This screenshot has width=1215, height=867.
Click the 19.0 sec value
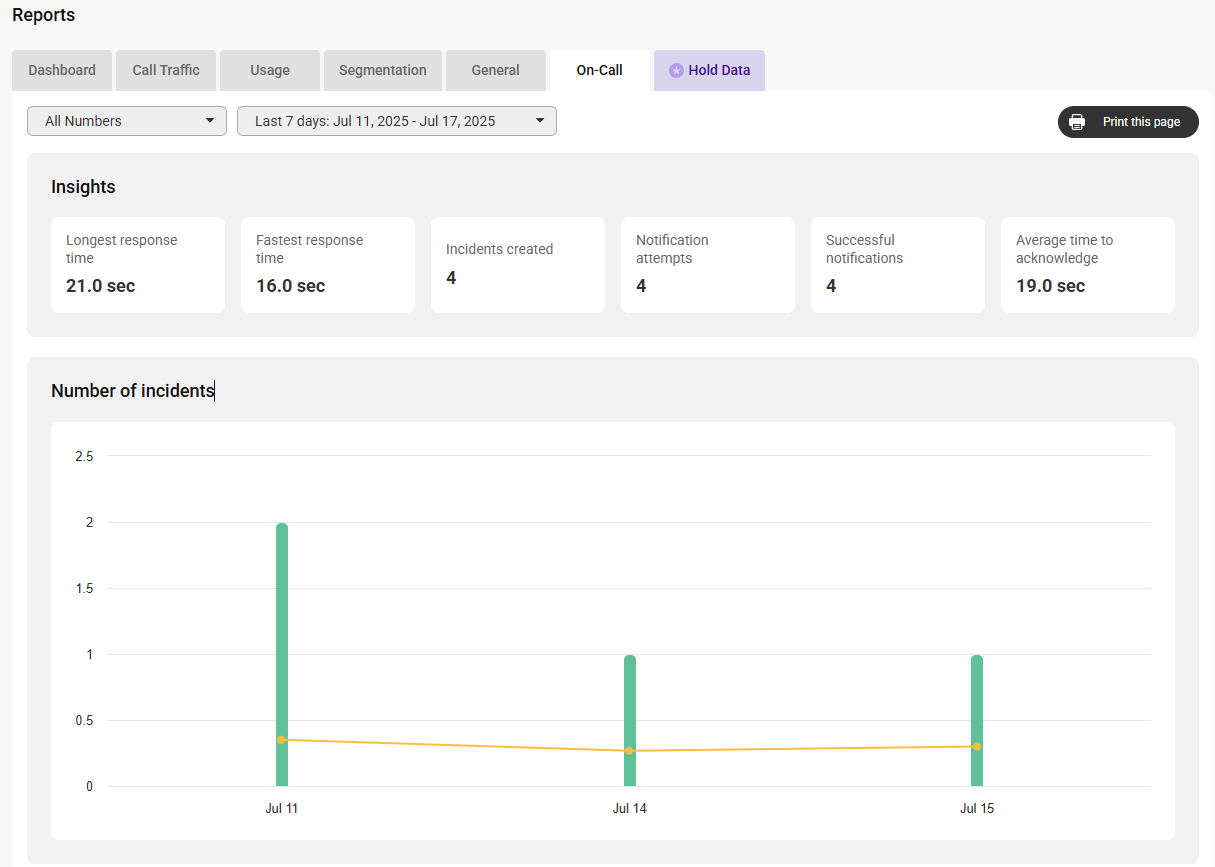coord(1050,286)
